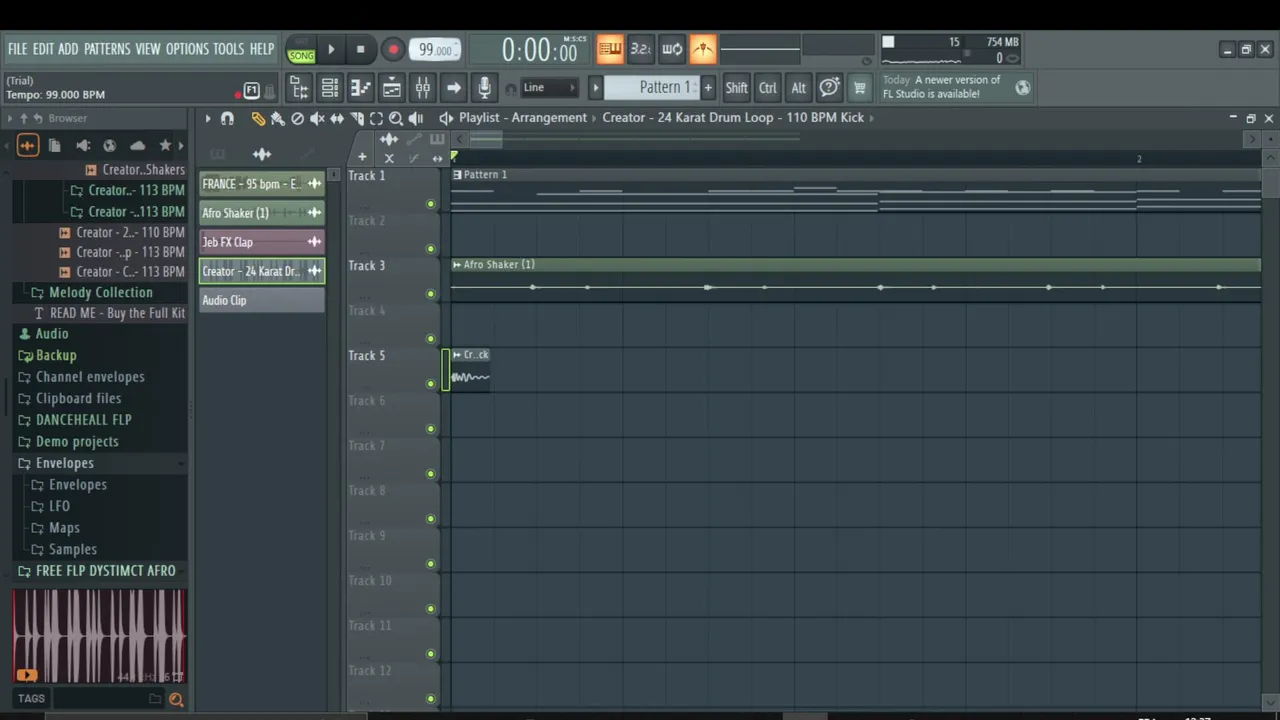Click the tempo 99.000 field
1280x720 pixels.
pos(435,49)
